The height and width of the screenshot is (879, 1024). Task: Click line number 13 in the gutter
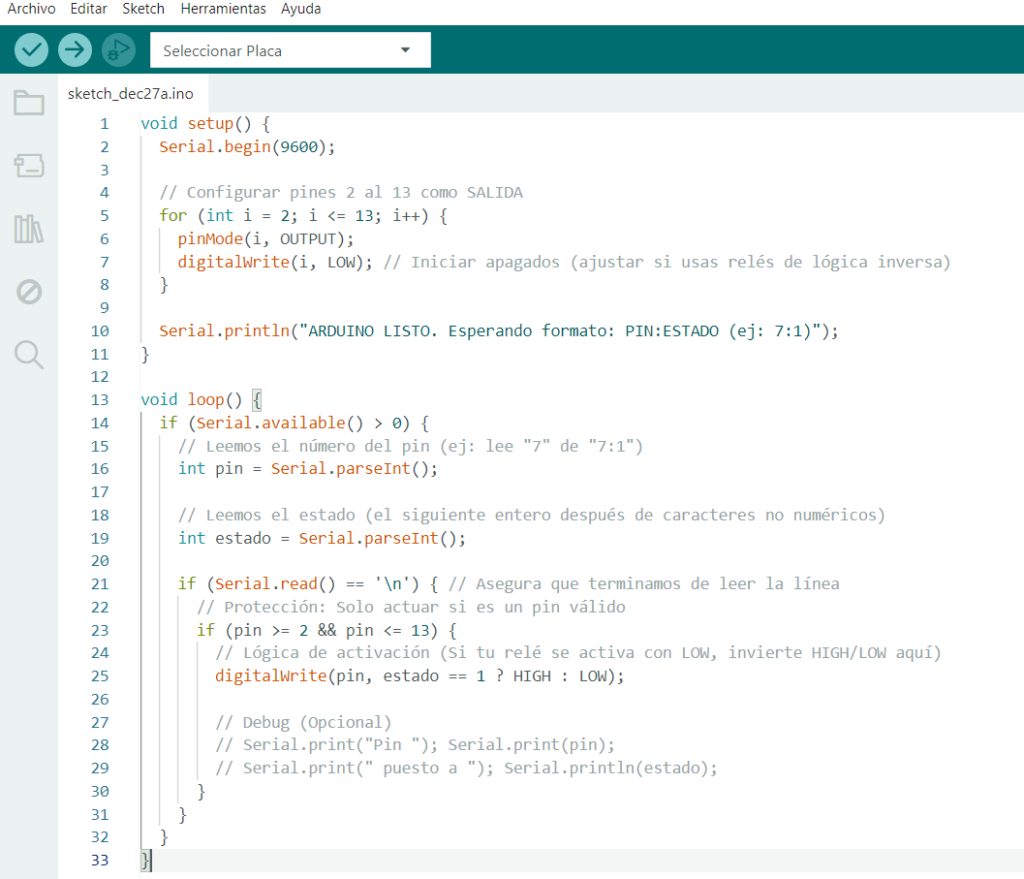(99, 400)
